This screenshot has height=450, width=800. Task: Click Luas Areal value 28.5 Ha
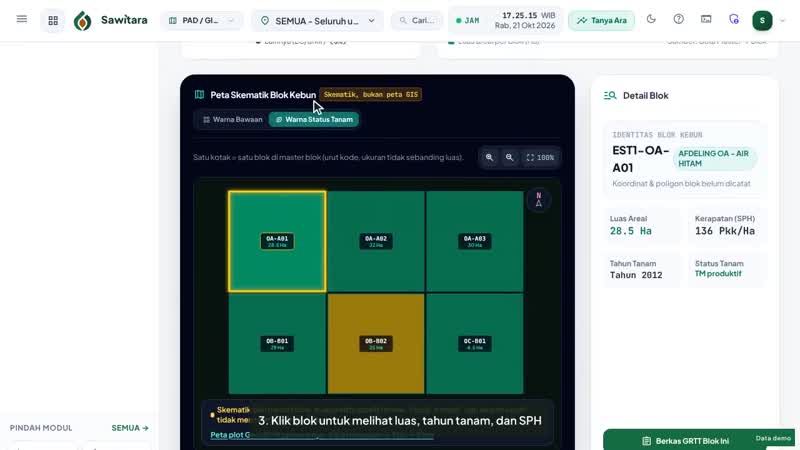(631, 231)
